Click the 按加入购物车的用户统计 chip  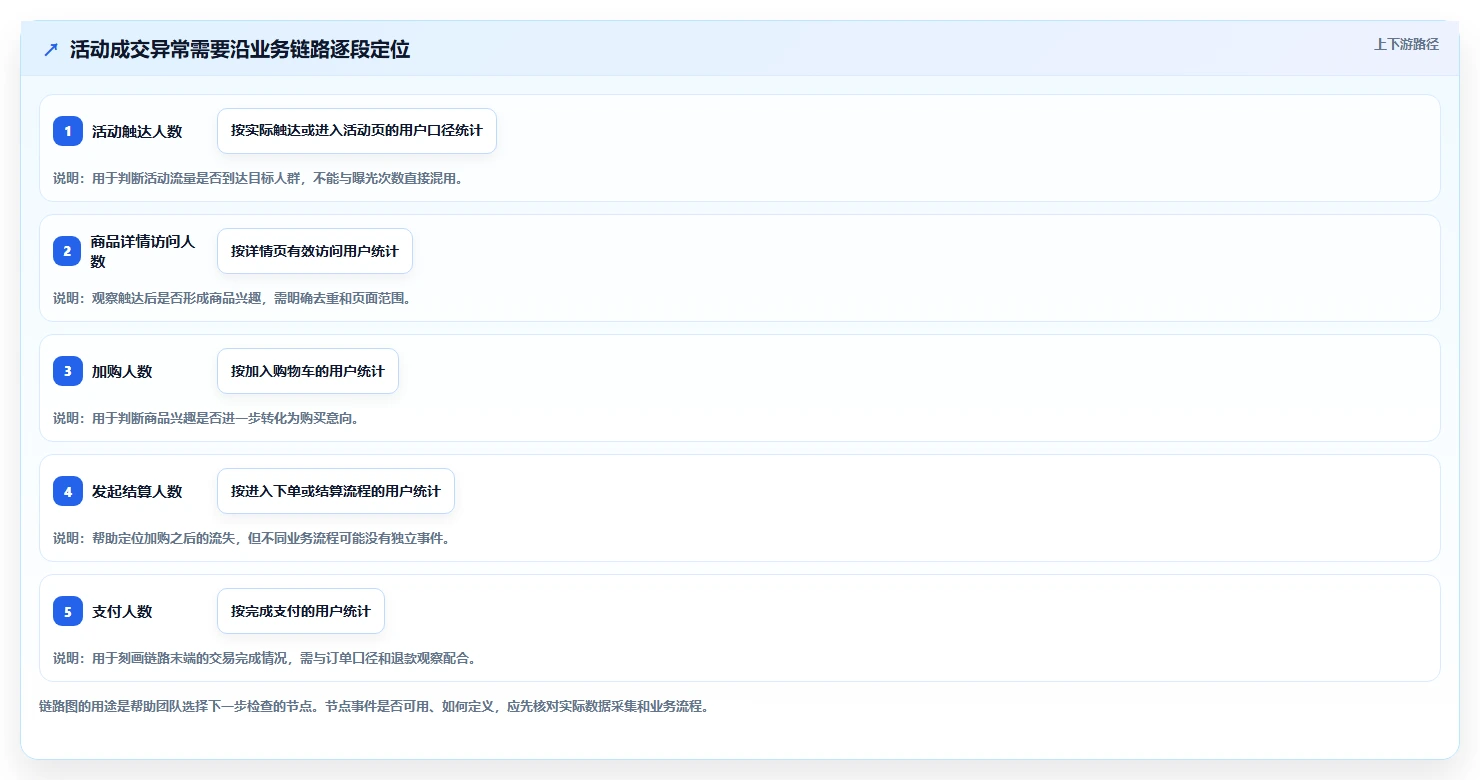click(x=308, y=371)
